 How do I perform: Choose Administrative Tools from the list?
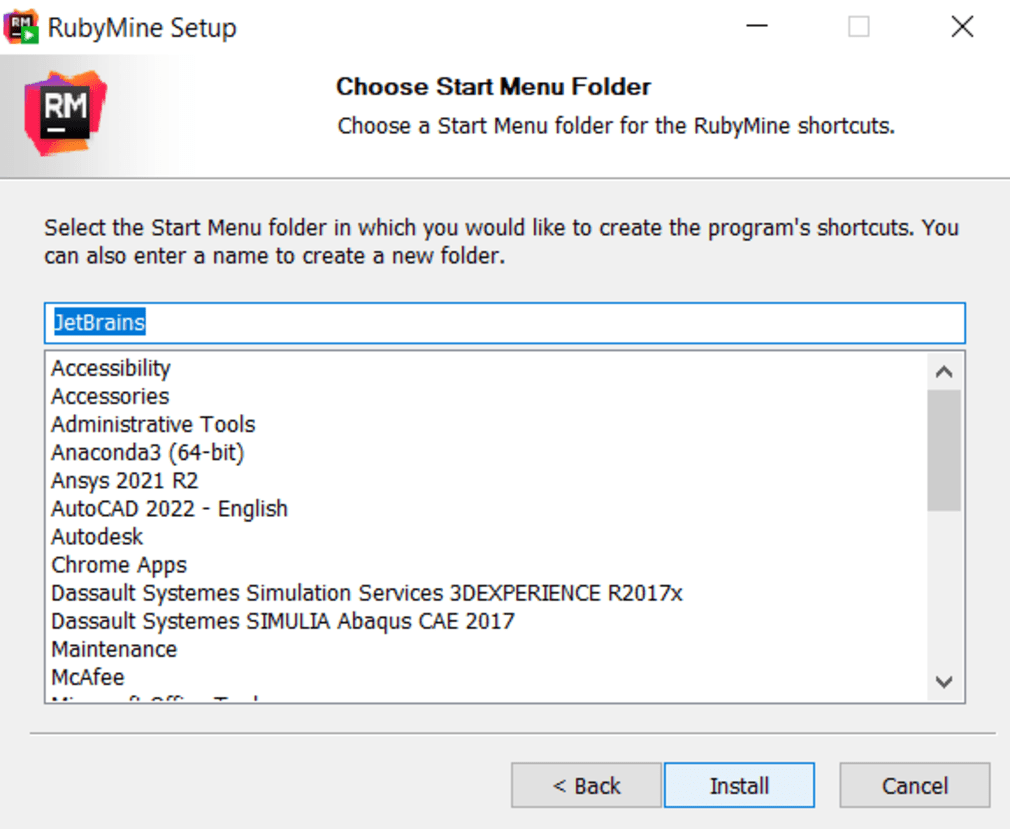pos(153,424)
